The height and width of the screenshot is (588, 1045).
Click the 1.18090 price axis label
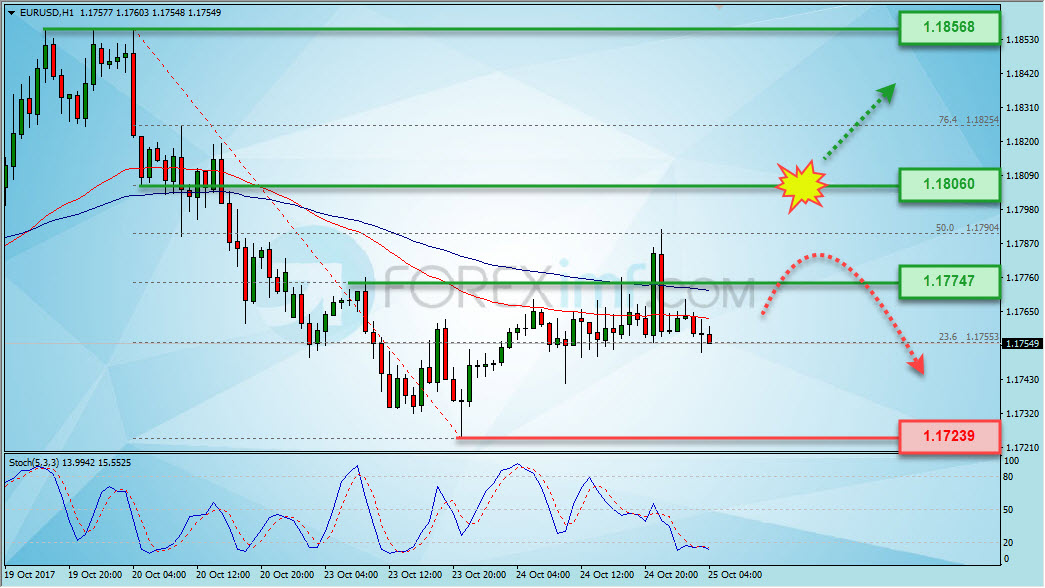tap(1022, 175)
